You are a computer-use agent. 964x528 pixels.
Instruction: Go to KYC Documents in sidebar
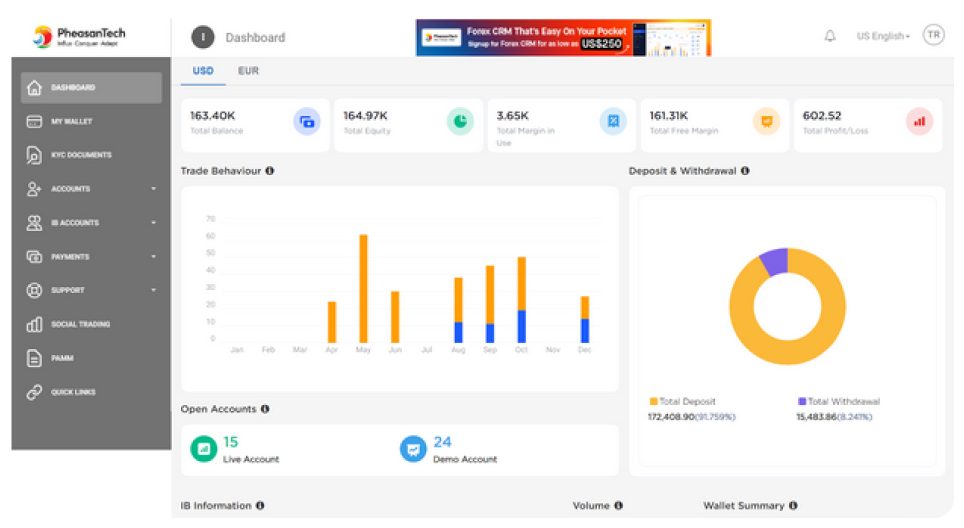click(x=81, y=155)
